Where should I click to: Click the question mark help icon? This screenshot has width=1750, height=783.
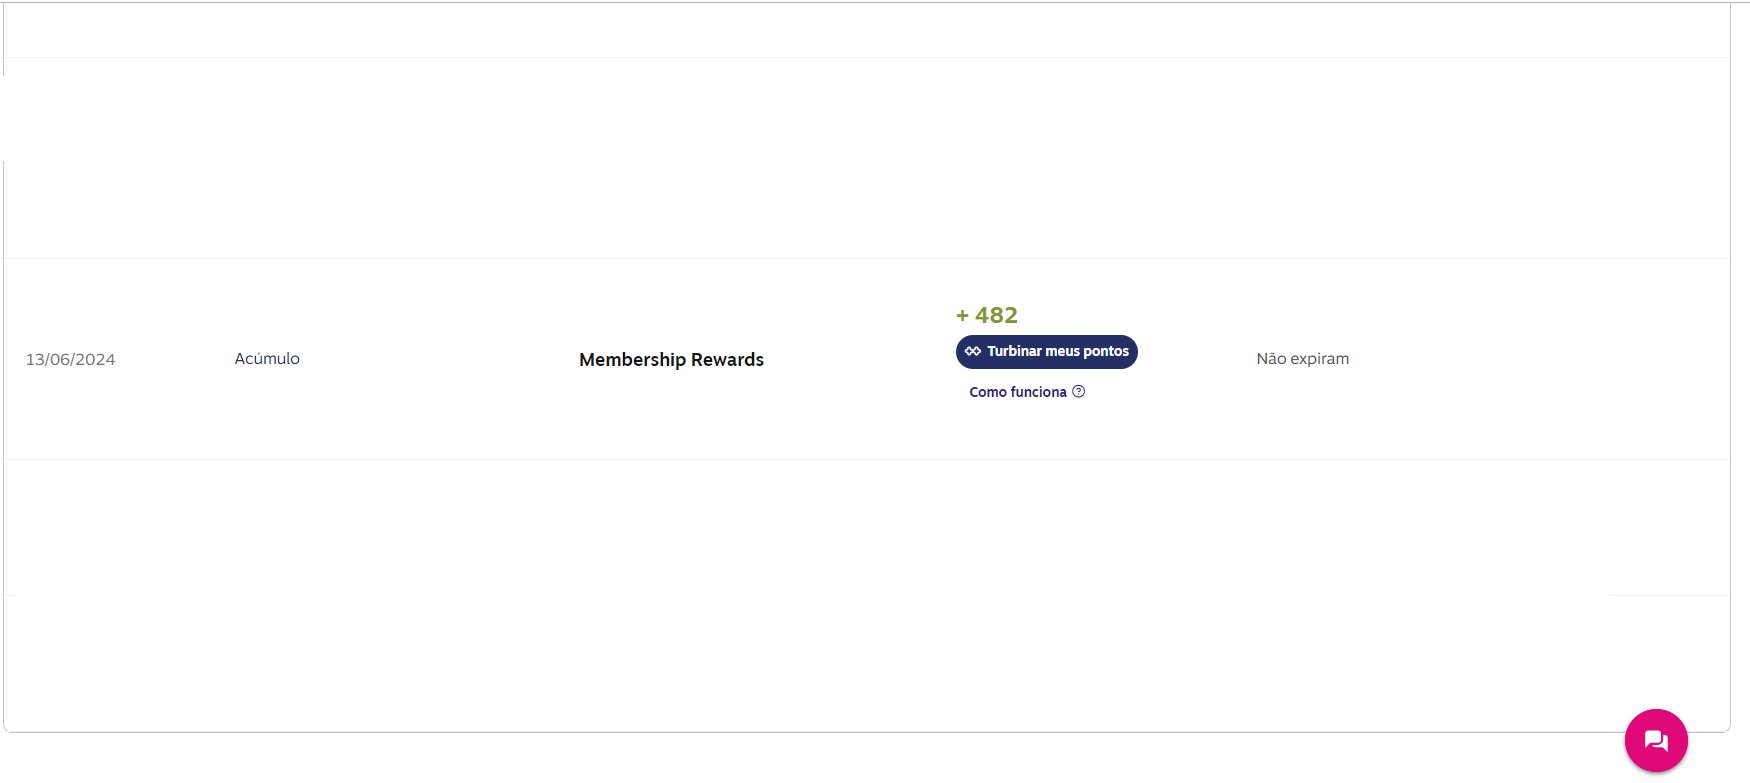tap(1078, 392)
